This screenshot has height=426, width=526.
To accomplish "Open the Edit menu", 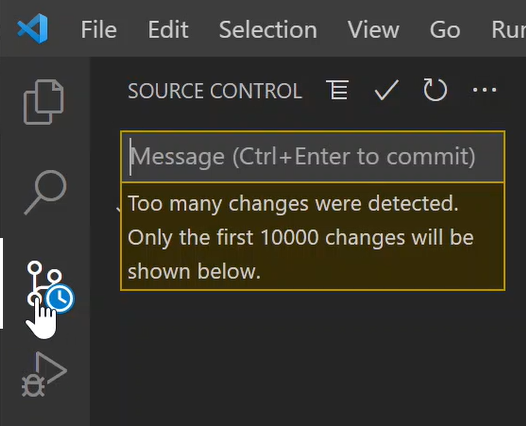I will click(x=168, y=30).
